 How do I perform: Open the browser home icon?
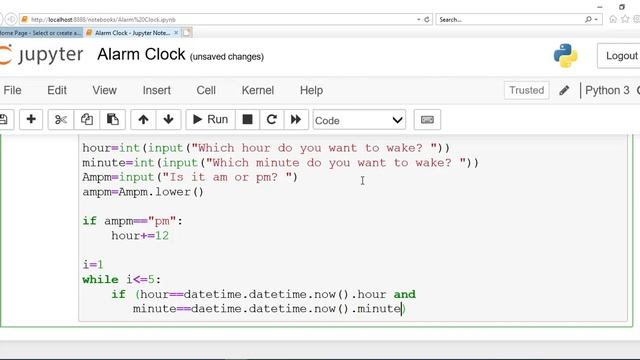point(613,19)
